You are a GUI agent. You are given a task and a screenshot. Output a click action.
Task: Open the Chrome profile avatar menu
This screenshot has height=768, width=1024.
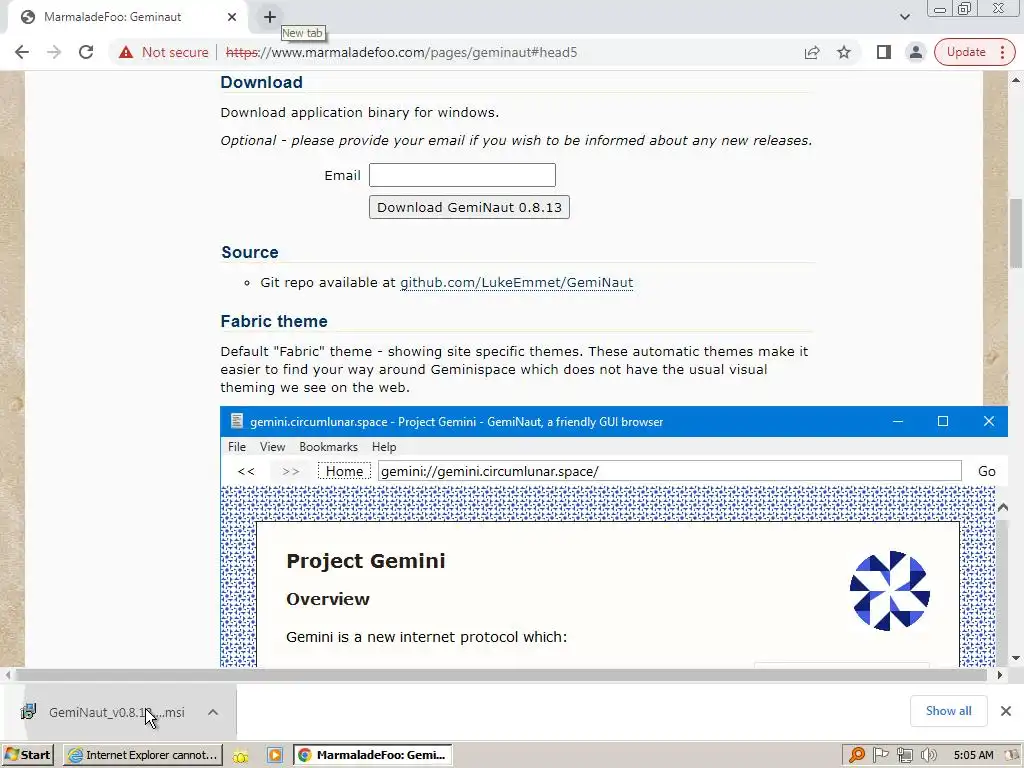(916, 52)
